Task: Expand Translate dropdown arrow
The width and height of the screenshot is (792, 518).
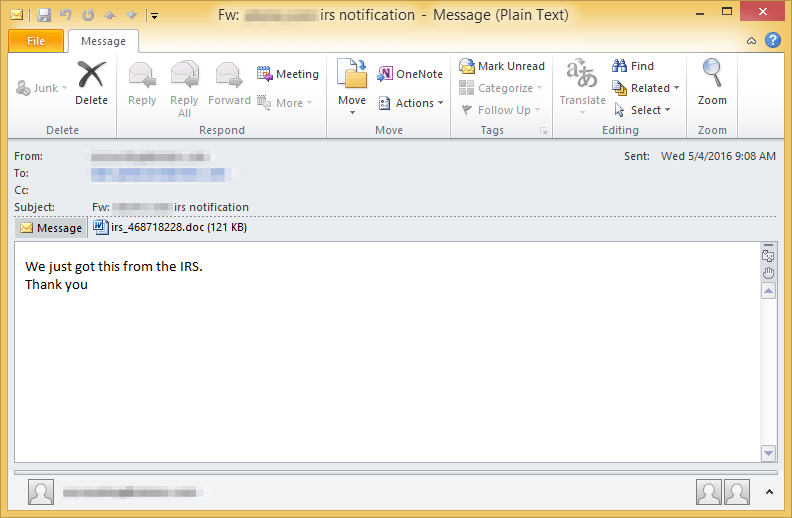Action: (582, 113)
